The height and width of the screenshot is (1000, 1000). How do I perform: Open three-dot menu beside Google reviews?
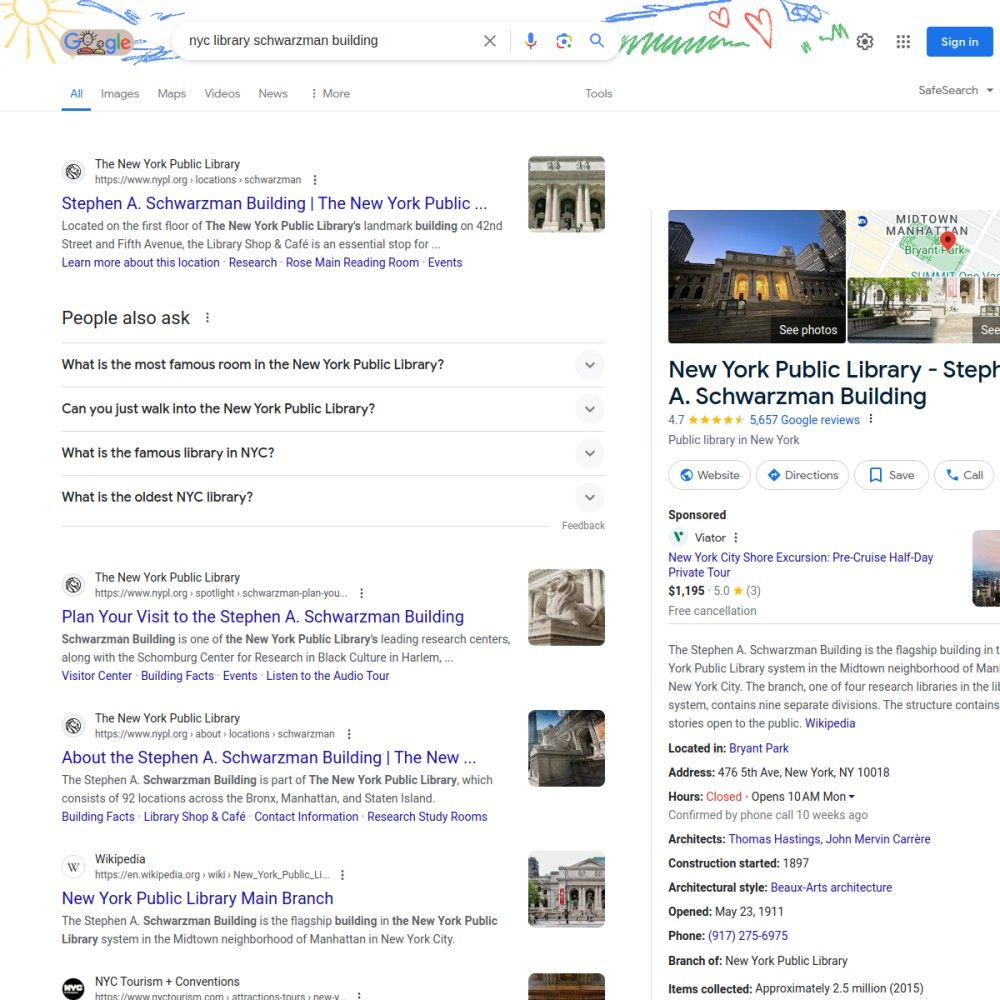pyautogui.click(x=871, y=420)
